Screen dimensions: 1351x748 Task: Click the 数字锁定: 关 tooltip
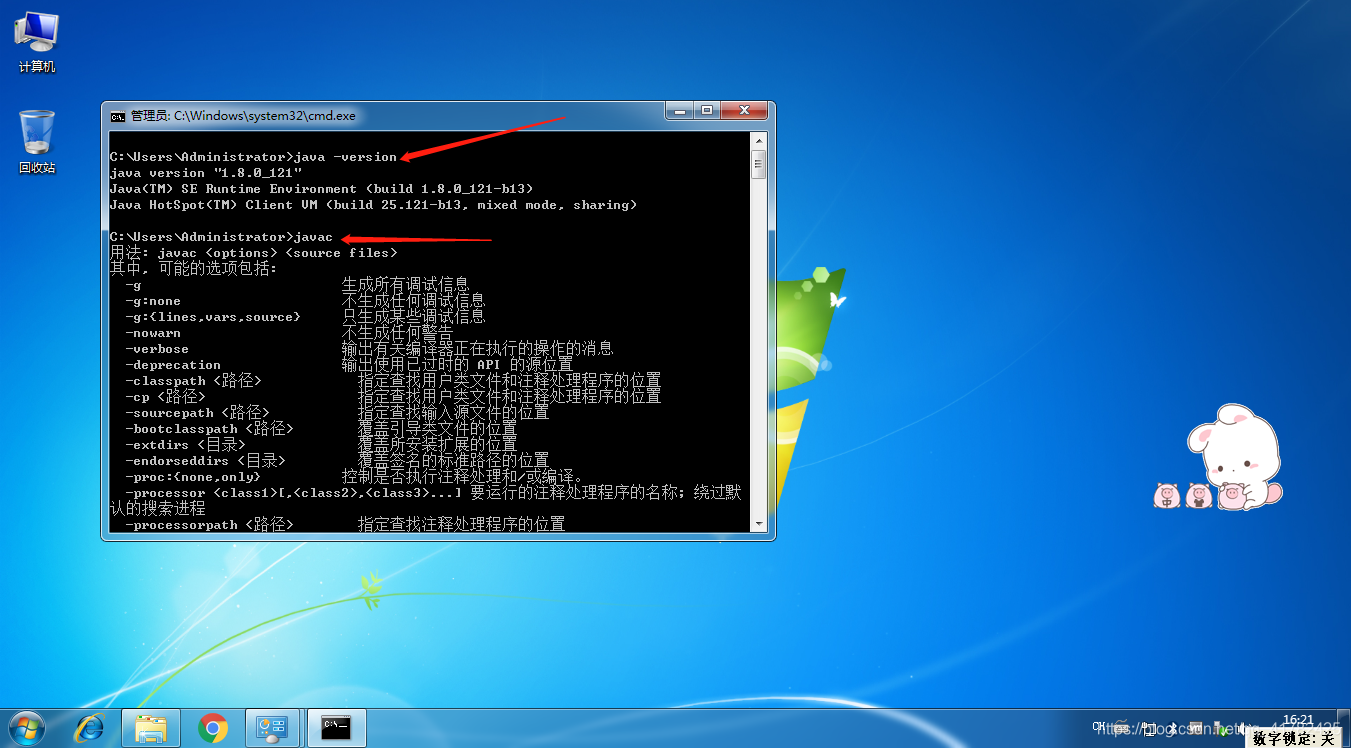coord(1293,739)
